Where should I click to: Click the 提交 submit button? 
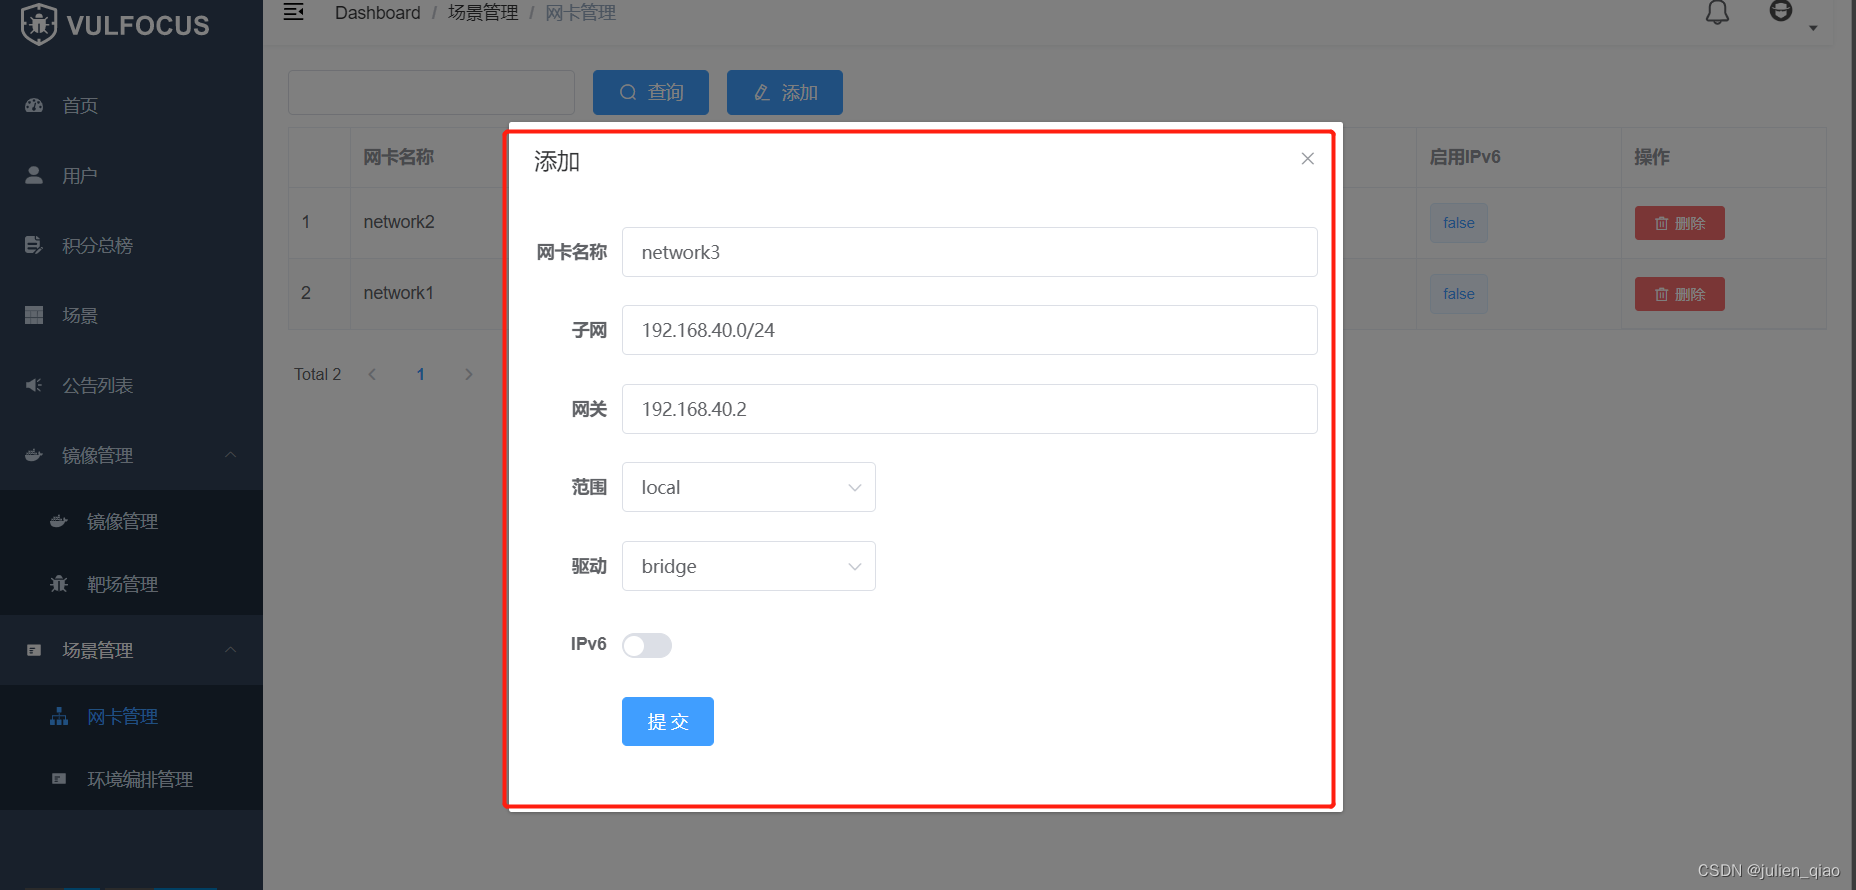[x=667, y=721]
